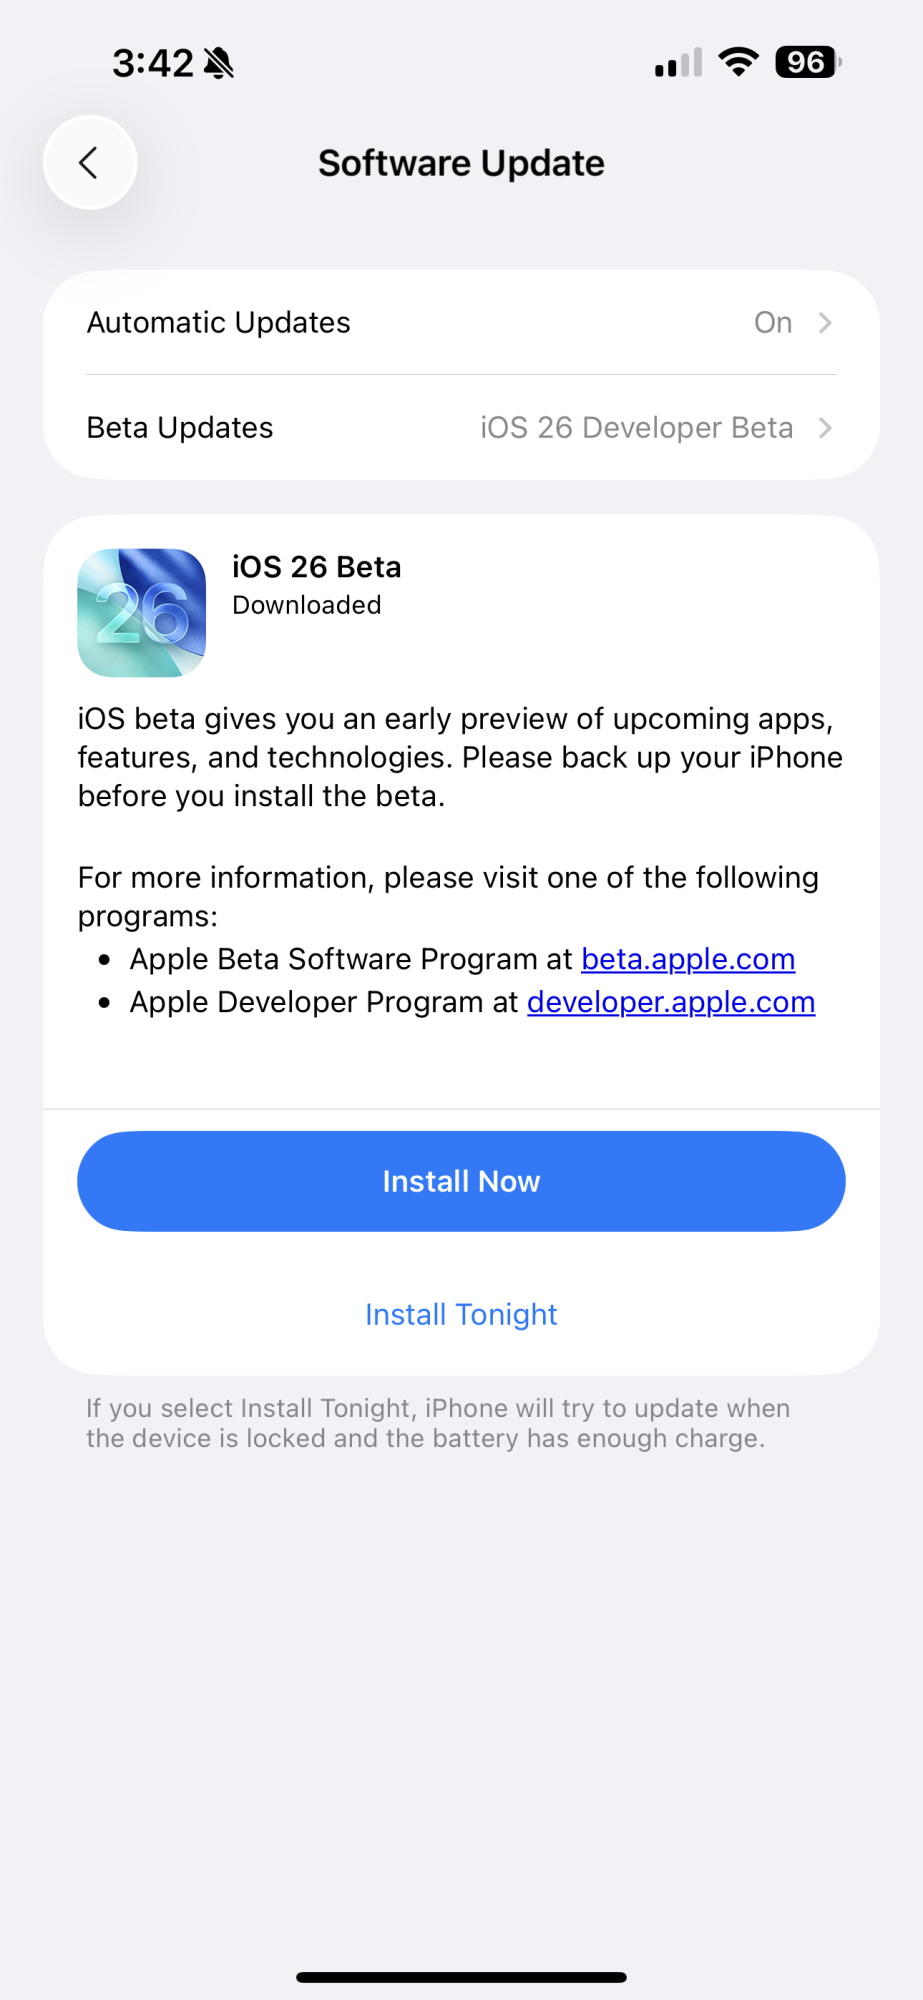Screen dimensions: 923x2000
Task: Open the Automatic Updates chevron
Action: point(825,323)
